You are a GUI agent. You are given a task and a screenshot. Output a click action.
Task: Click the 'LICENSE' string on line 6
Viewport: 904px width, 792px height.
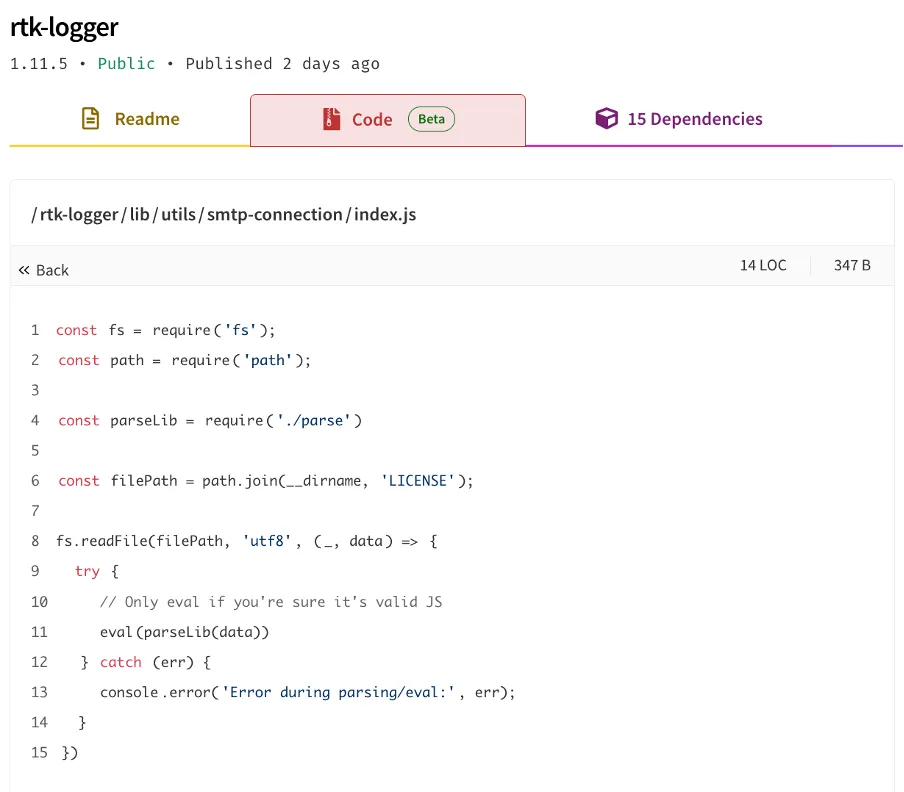point(418,481)
